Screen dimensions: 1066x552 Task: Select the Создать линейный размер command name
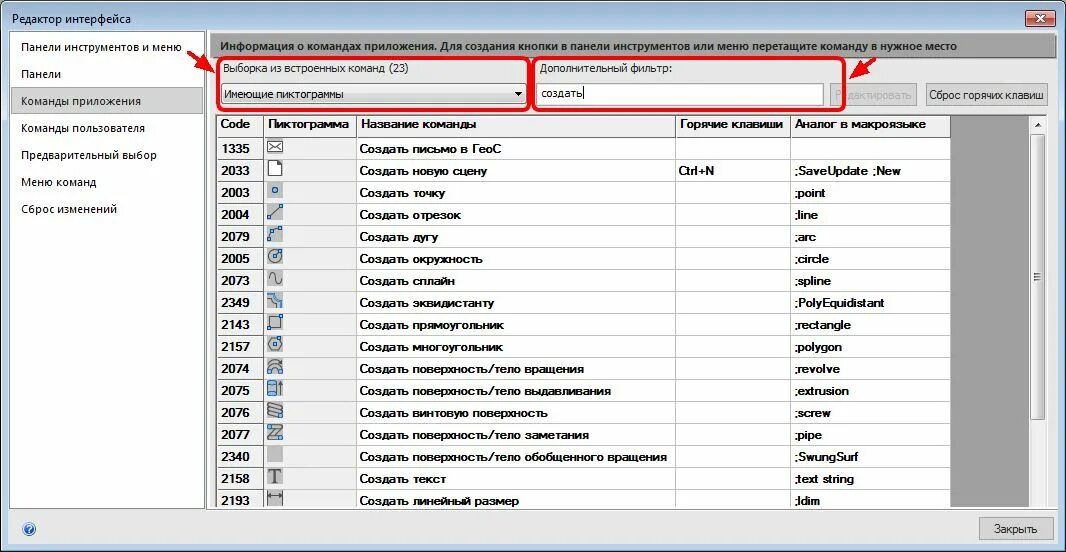pyautogui.click(x=439, y=501)
